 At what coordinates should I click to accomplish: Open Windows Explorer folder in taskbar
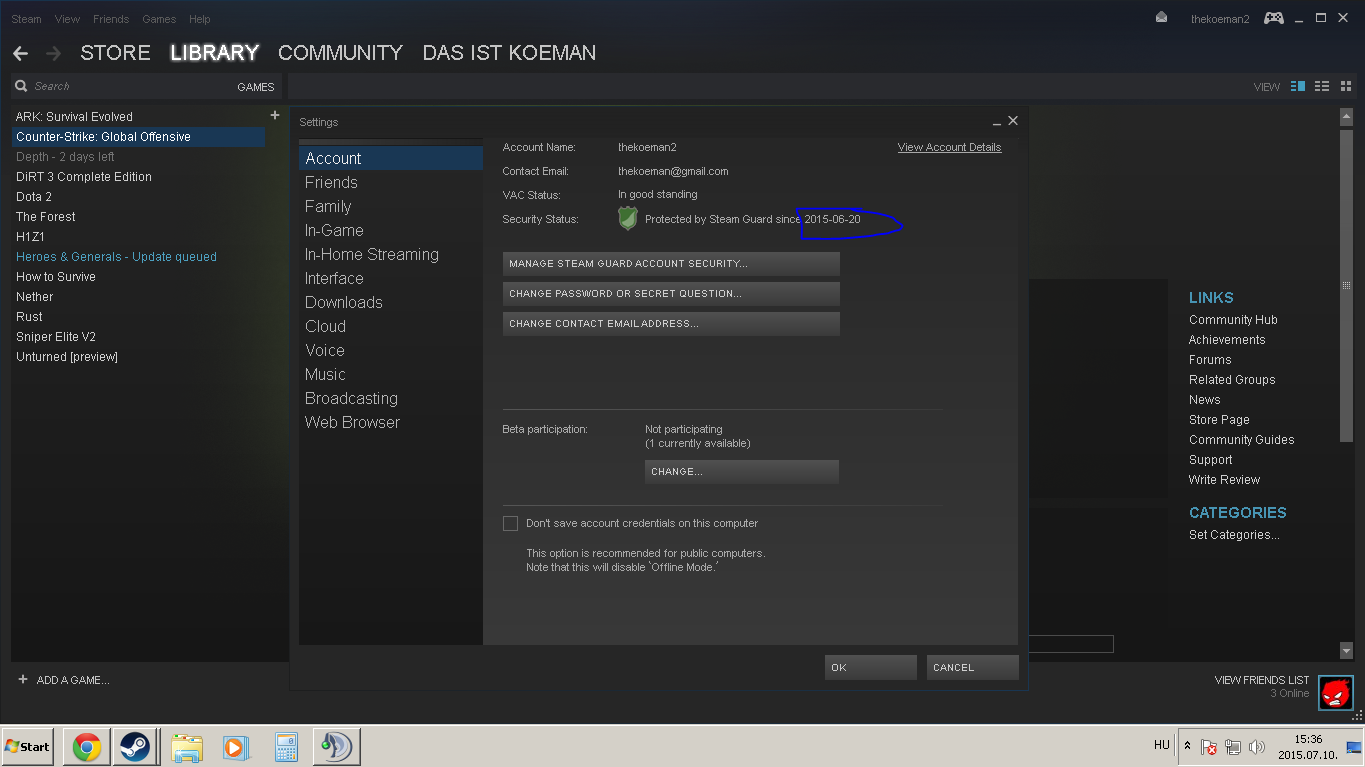click(x=187, y=747)
